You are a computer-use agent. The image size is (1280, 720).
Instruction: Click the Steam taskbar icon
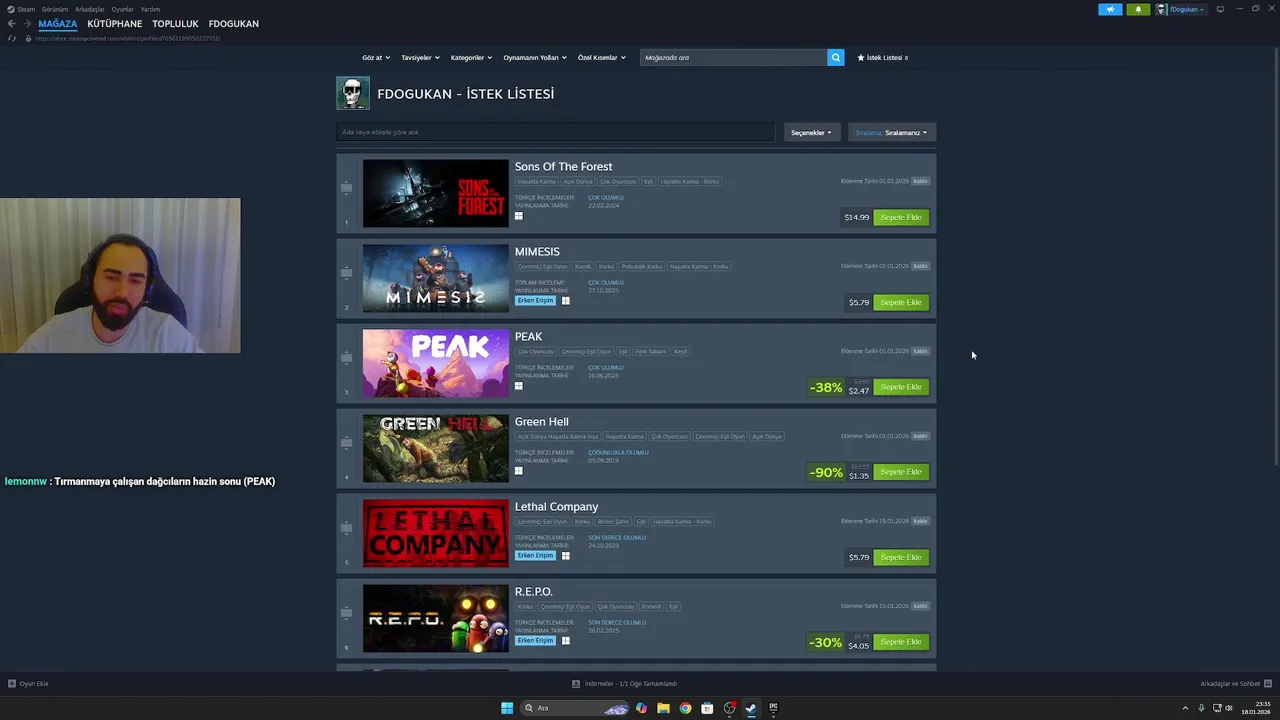[751, 708]
